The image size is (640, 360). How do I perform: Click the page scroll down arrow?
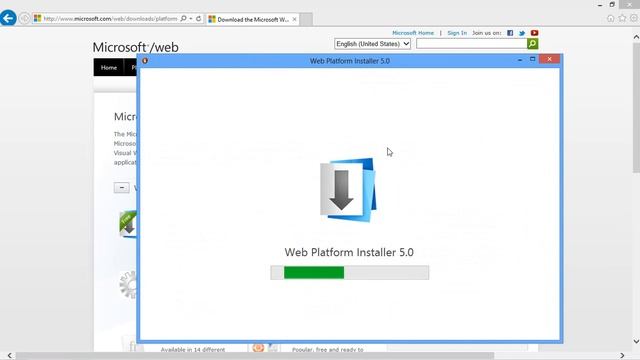pos(636,341)
